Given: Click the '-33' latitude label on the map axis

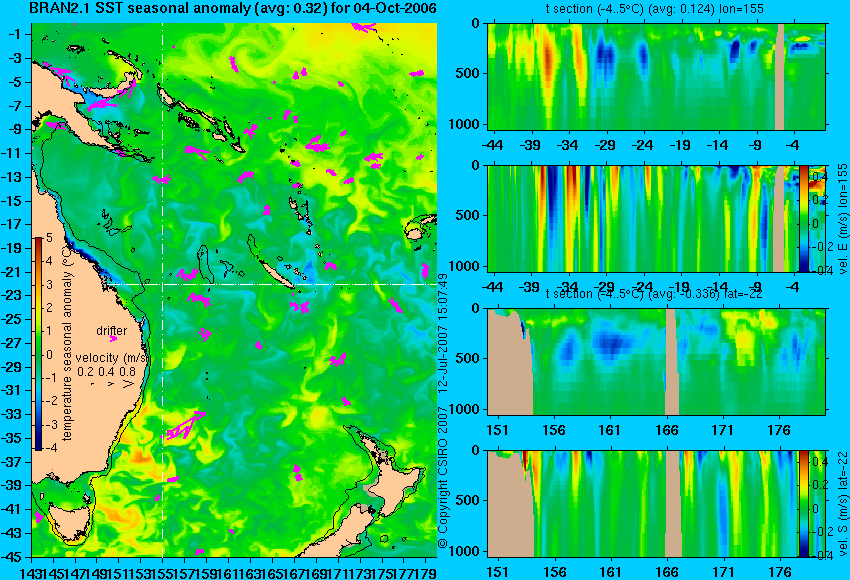Looking at the screenshot, I should pyautogui.click(x=11, y=414).
